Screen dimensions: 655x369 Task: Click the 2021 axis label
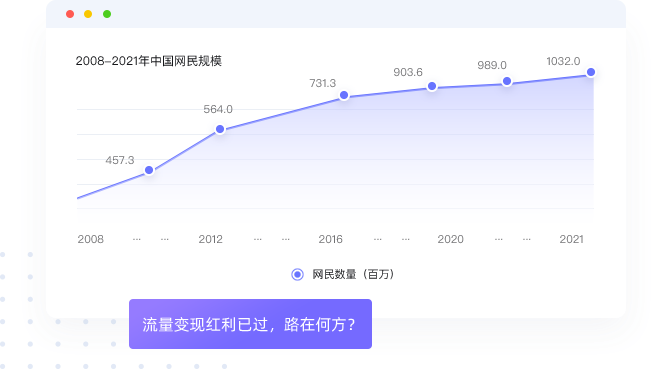coord(571,239)
